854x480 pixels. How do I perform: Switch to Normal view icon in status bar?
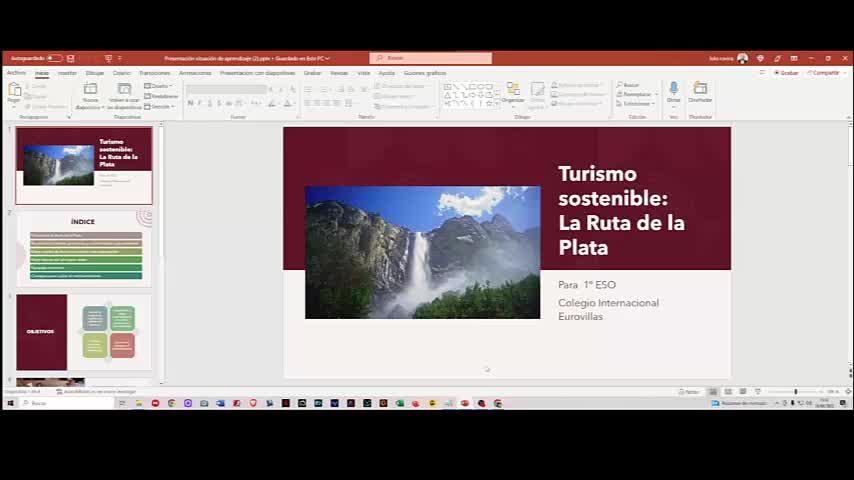713,392
